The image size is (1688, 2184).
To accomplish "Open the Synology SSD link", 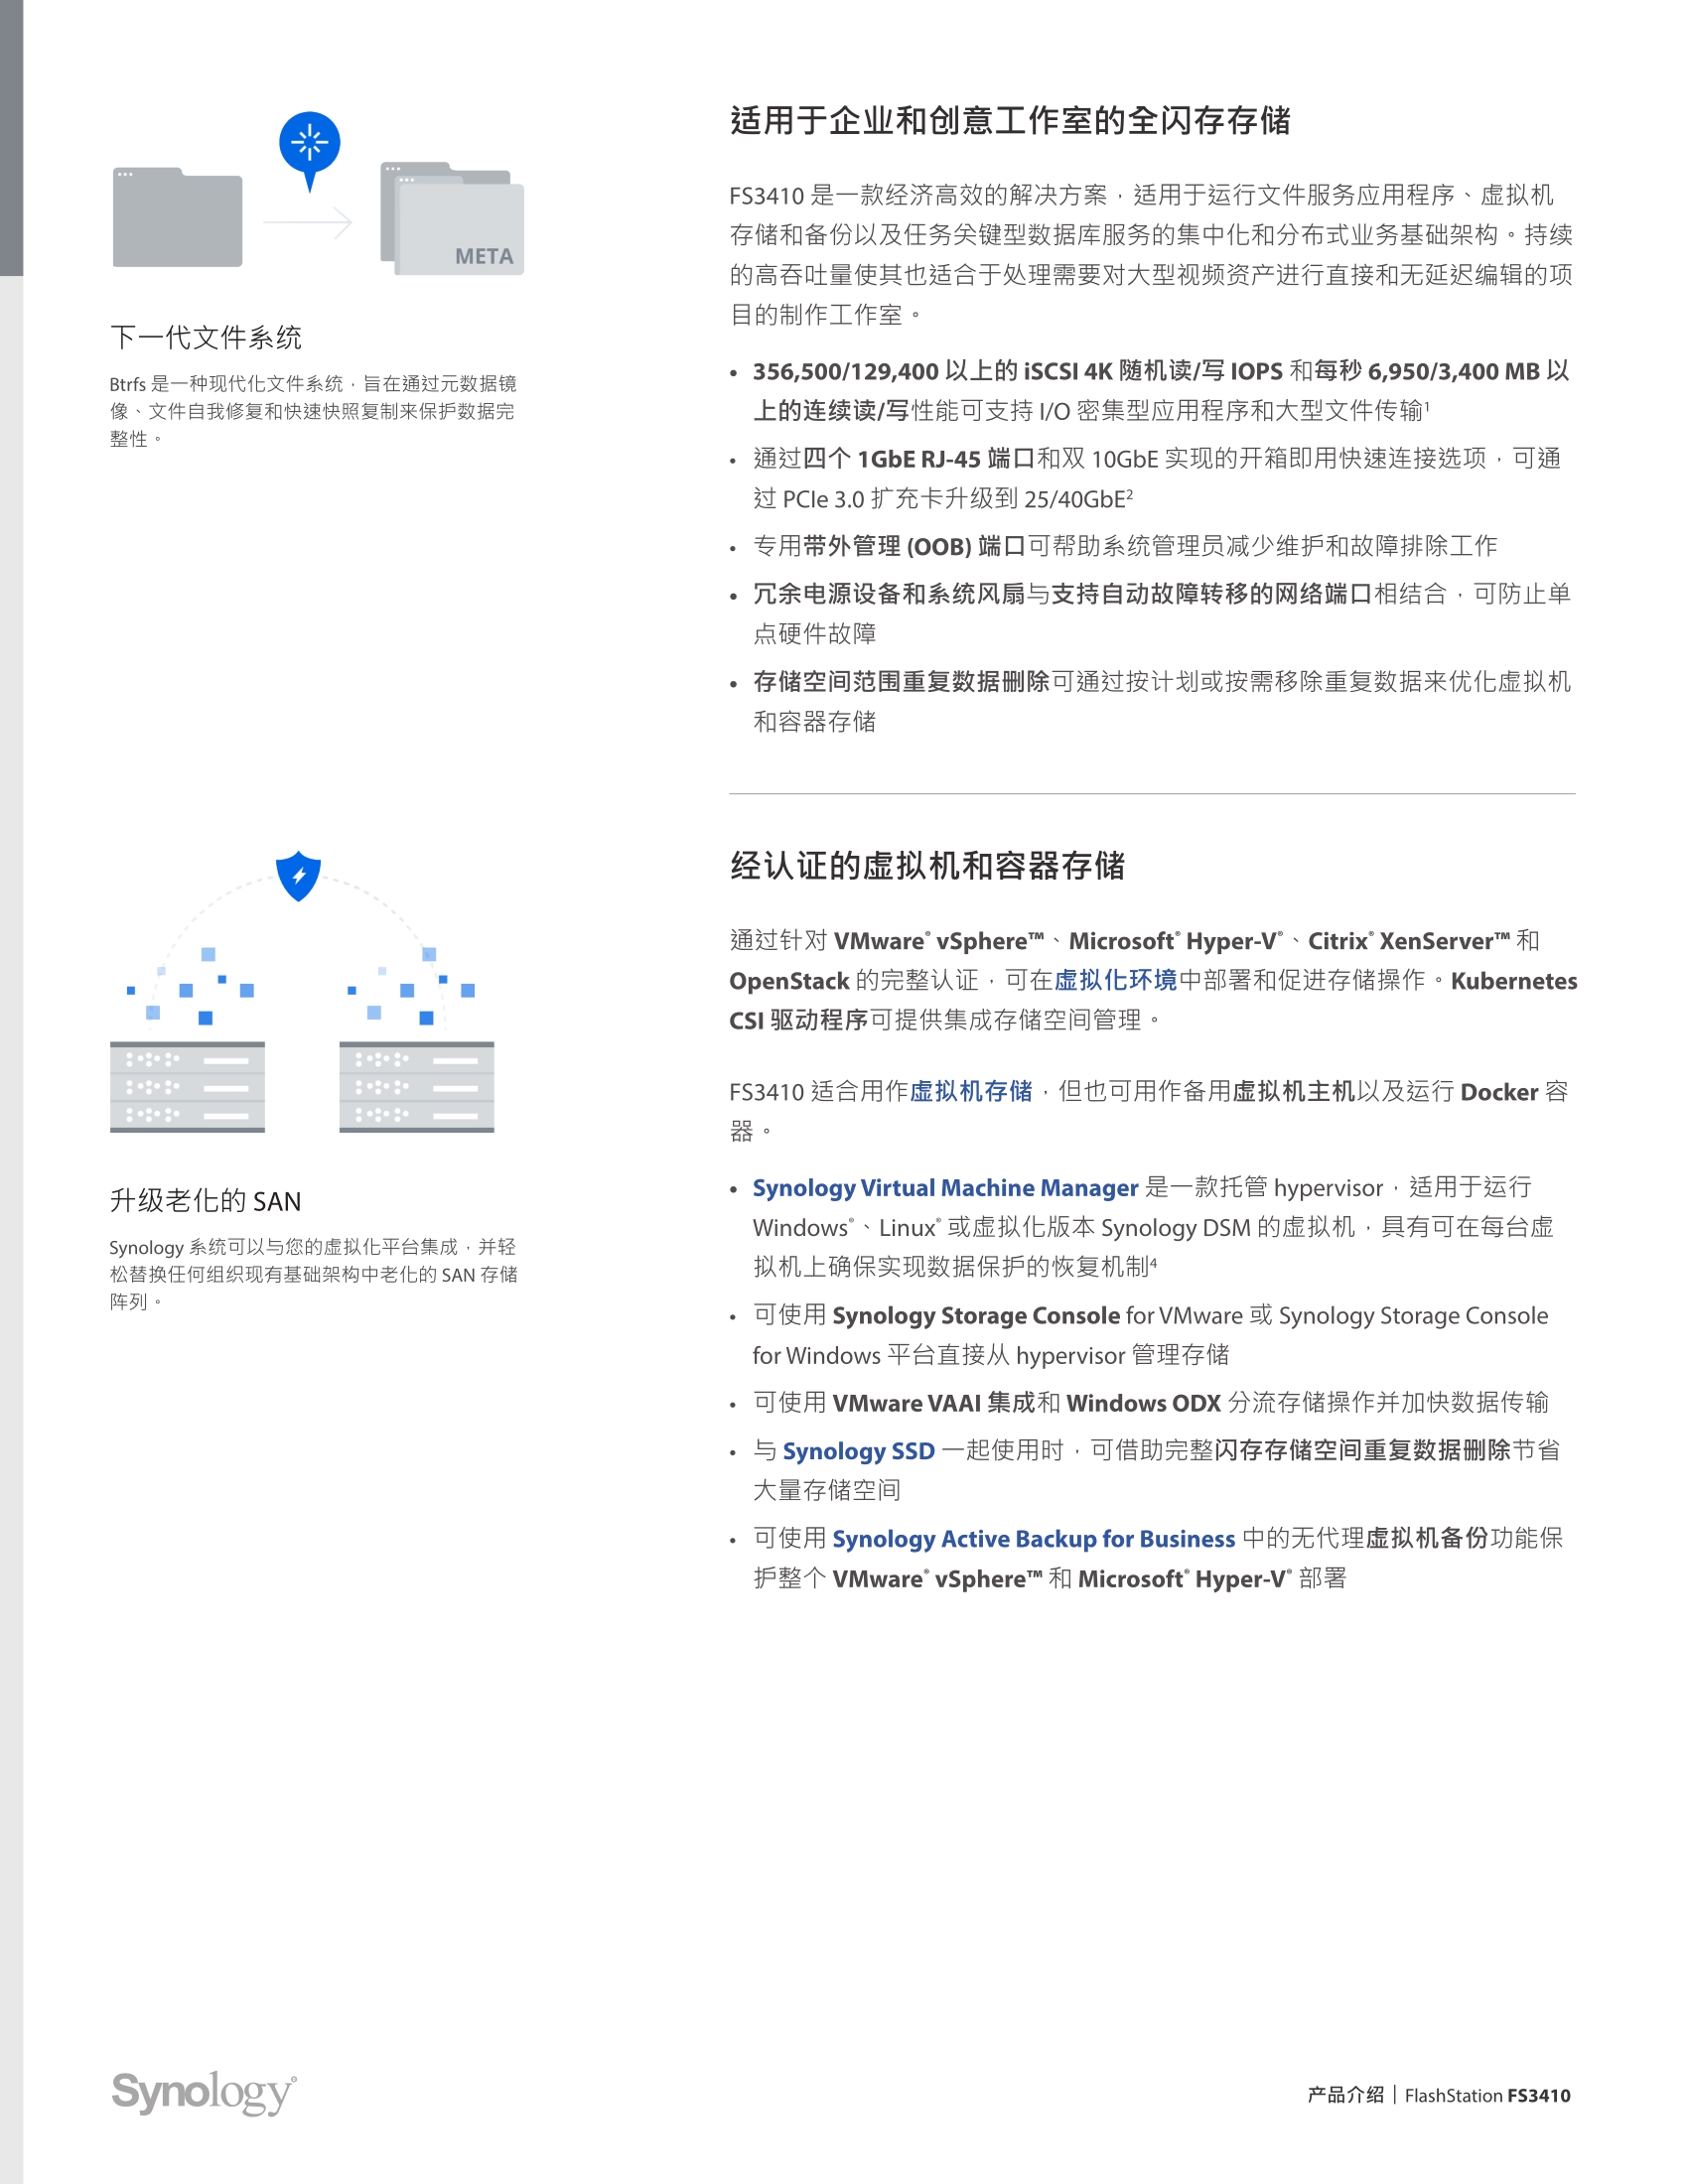I will click(858, 1451).
